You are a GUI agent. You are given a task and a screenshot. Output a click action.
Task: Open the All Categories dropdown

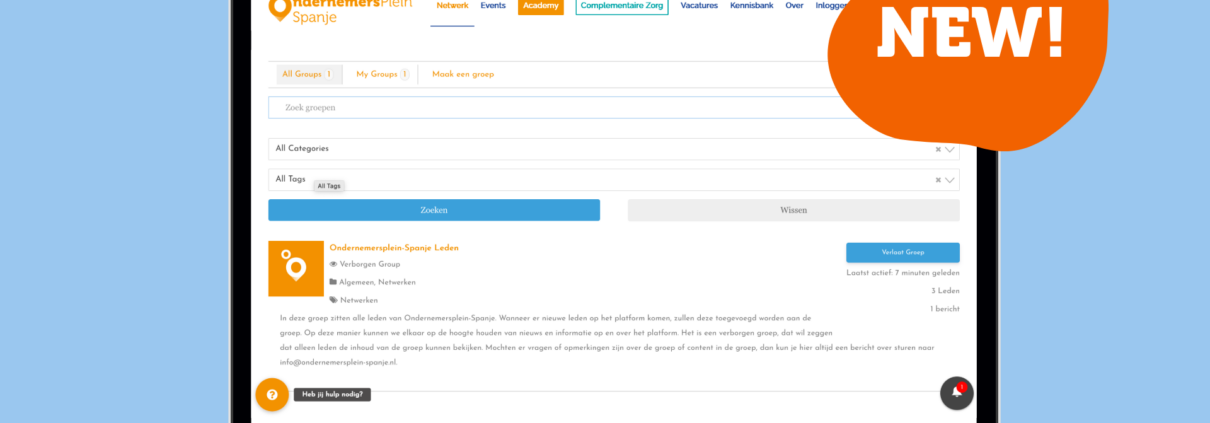point(613,149)
